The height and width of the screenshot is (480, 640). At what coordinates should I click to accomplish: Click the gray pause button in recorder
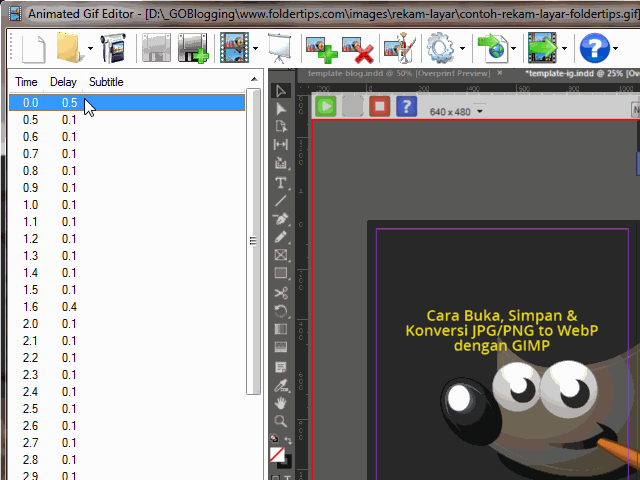point(353,107)
